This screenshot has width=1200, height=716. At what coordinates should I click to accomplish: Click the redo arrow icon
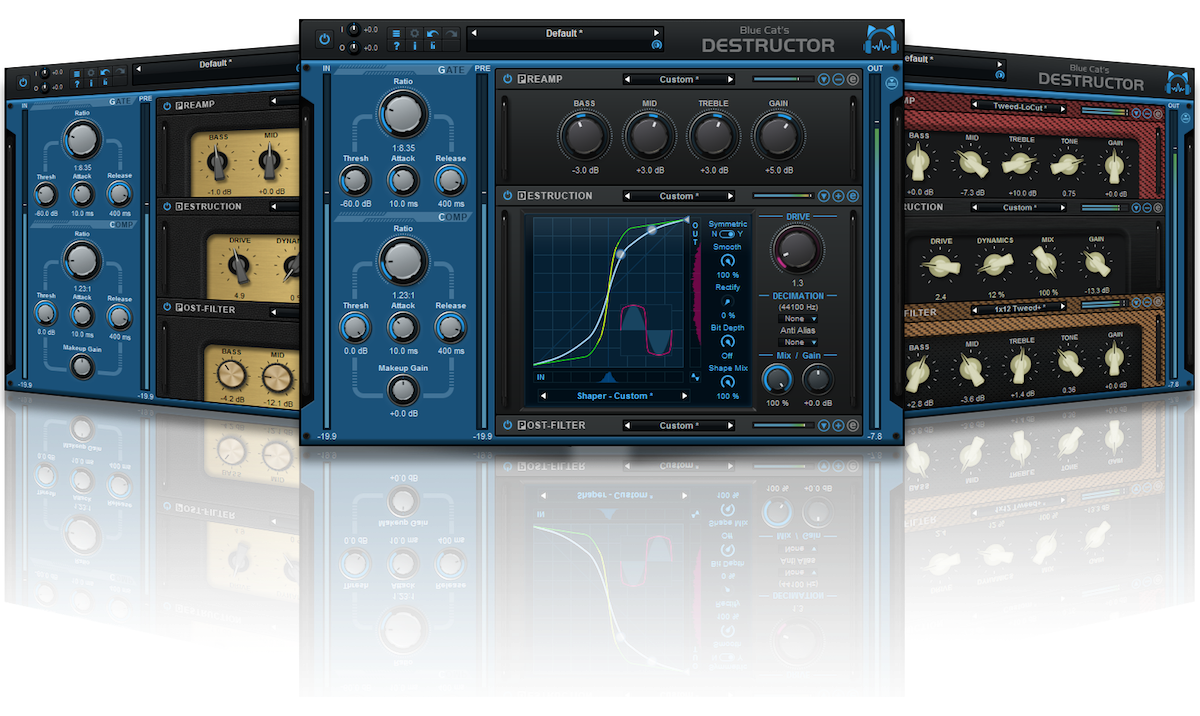(450, 33)
